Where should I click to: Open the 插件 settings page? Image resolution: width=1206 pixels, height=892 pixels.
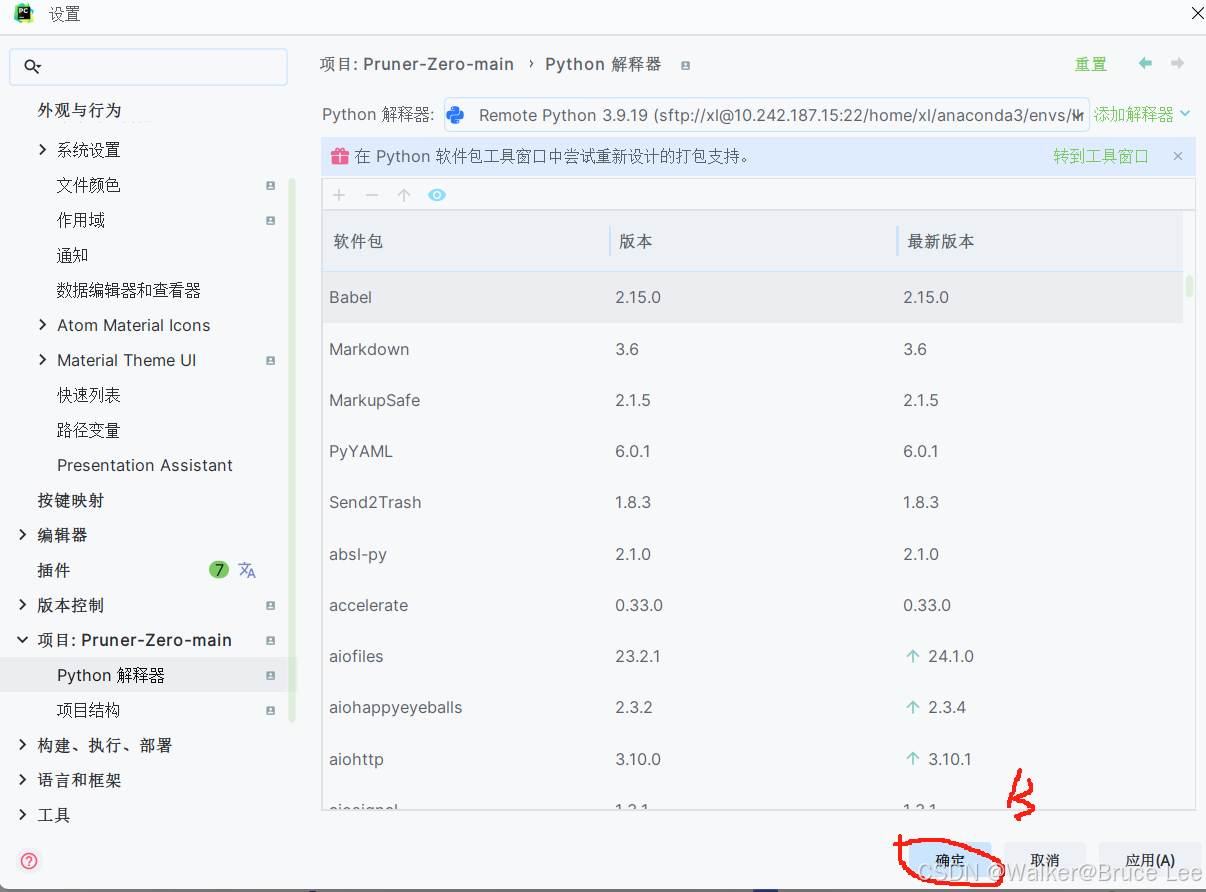point(54,570)
